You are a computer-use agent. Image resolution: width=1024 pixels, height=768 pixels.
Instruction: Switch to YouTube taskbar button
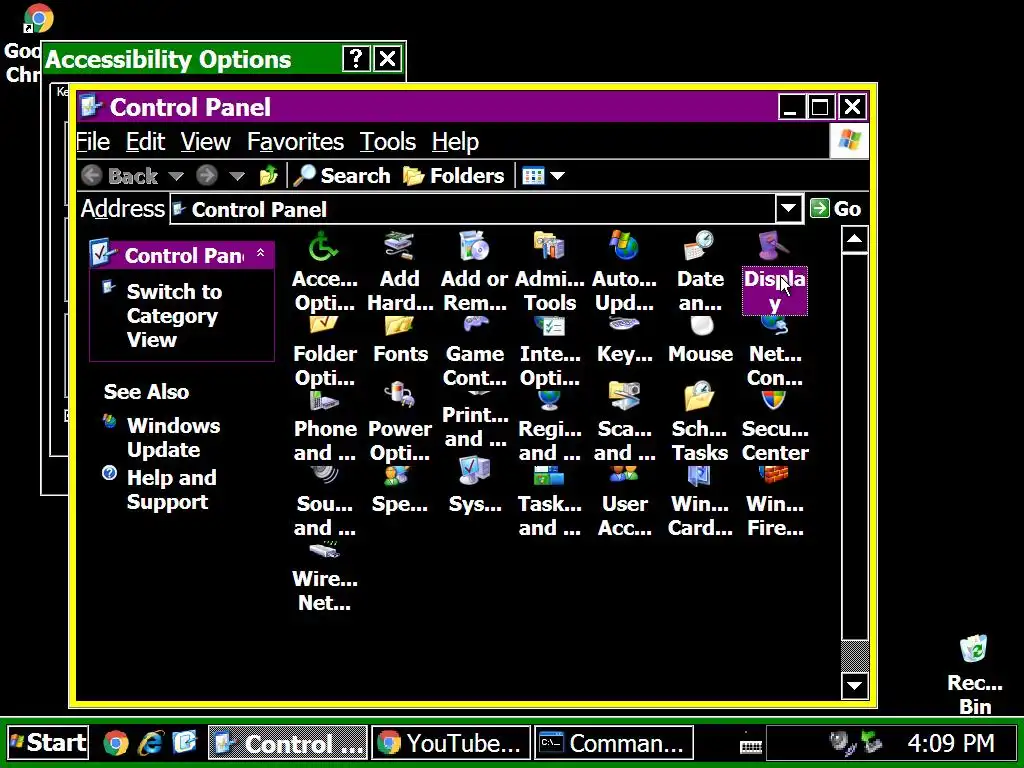pyautogui.click(x=451, y=743)
